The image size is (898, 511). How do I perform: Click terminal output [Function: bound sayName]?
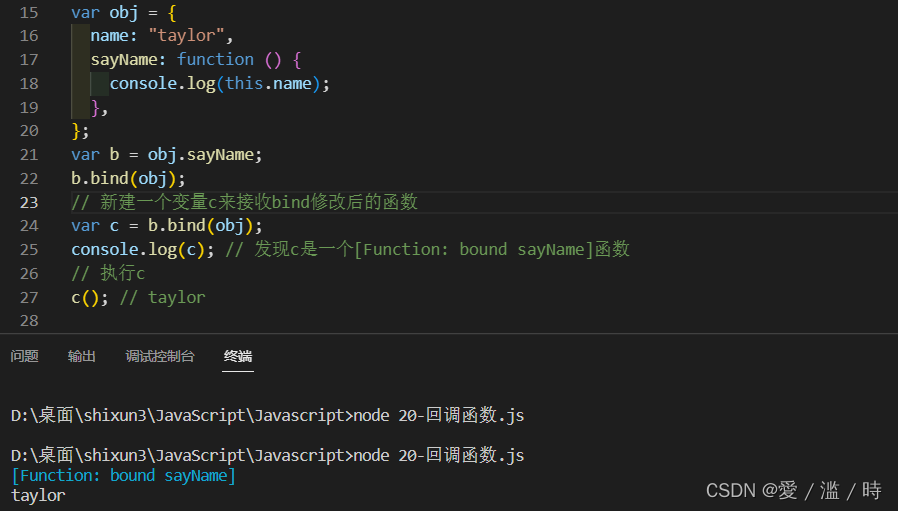[x=124, y=475]
